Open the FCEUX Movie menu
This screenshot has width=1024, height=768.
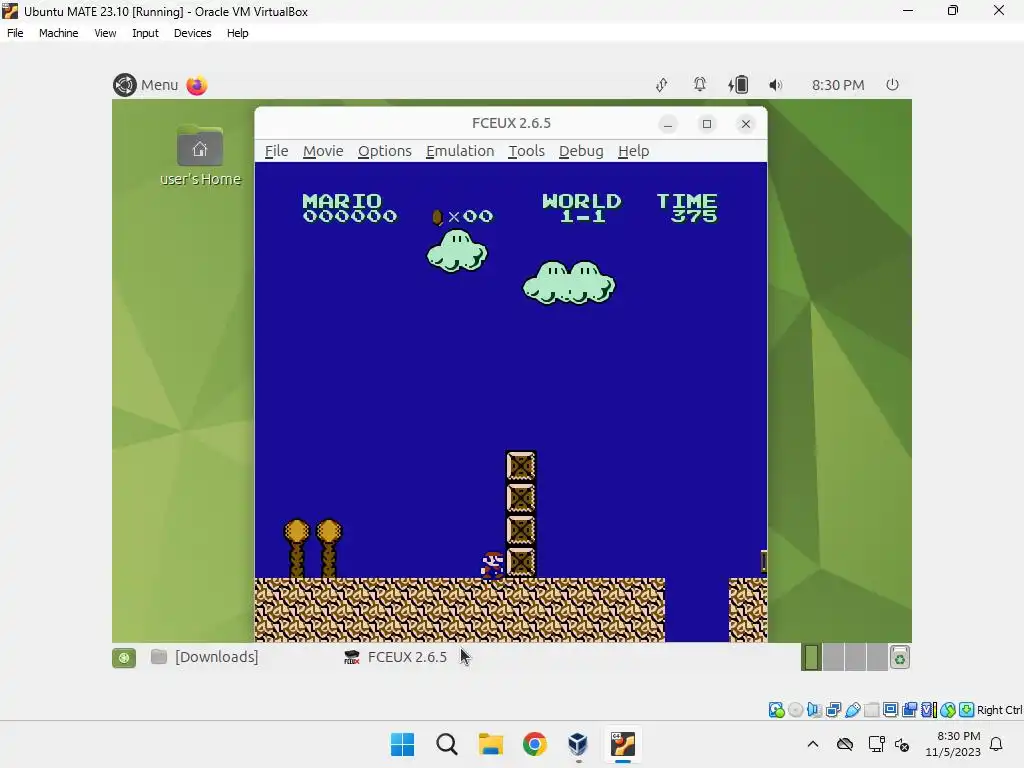[323, 151]
